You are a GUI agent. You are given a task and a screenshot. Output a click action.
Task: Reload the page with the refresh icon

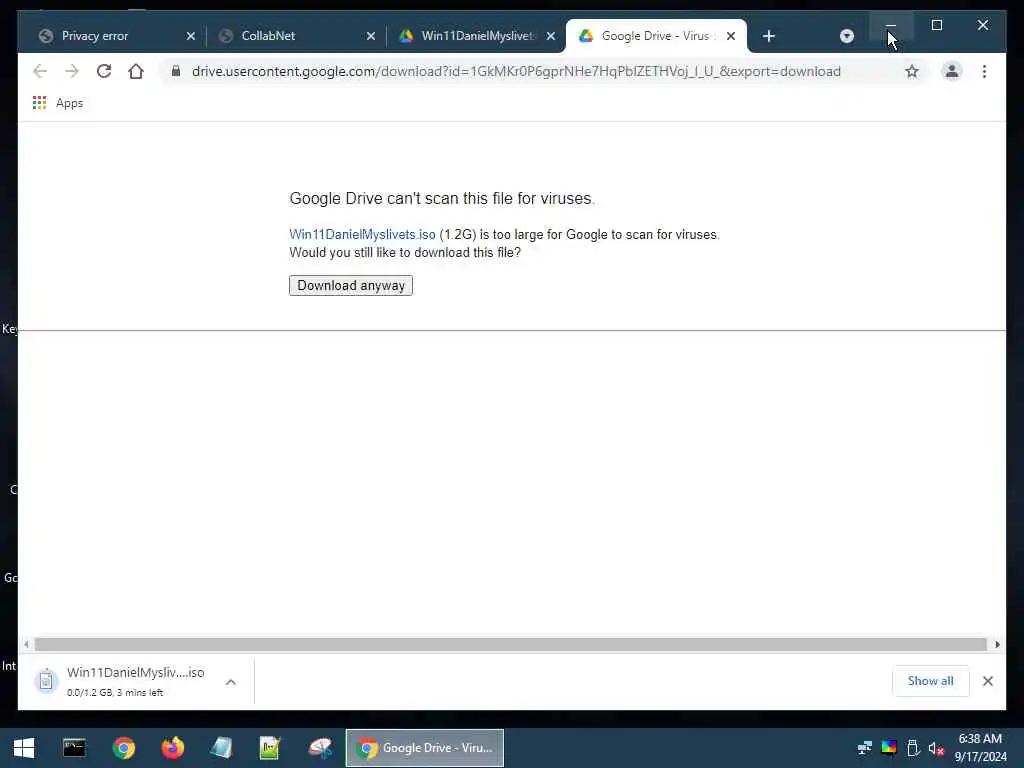(104, 71)
